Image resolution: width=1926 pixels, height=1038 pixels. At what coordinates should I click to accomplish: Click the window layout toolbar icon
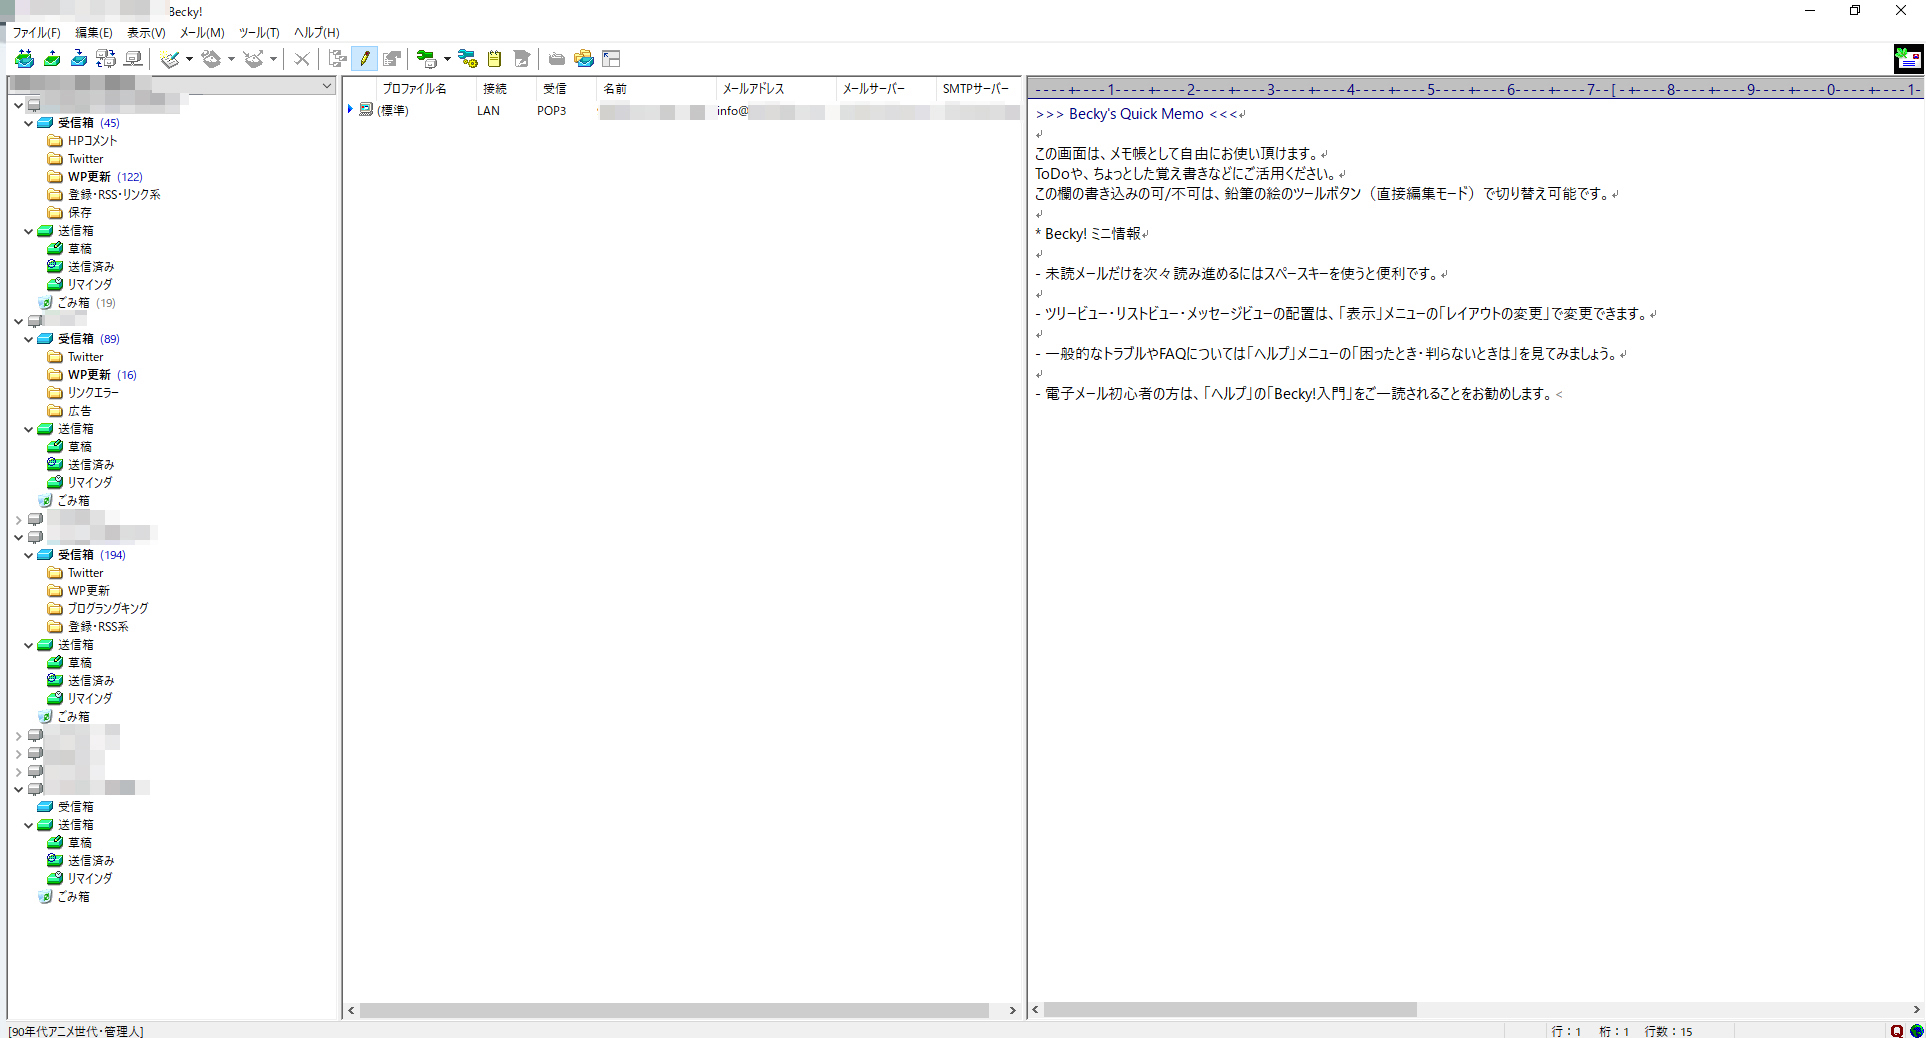tap(611, 59)
